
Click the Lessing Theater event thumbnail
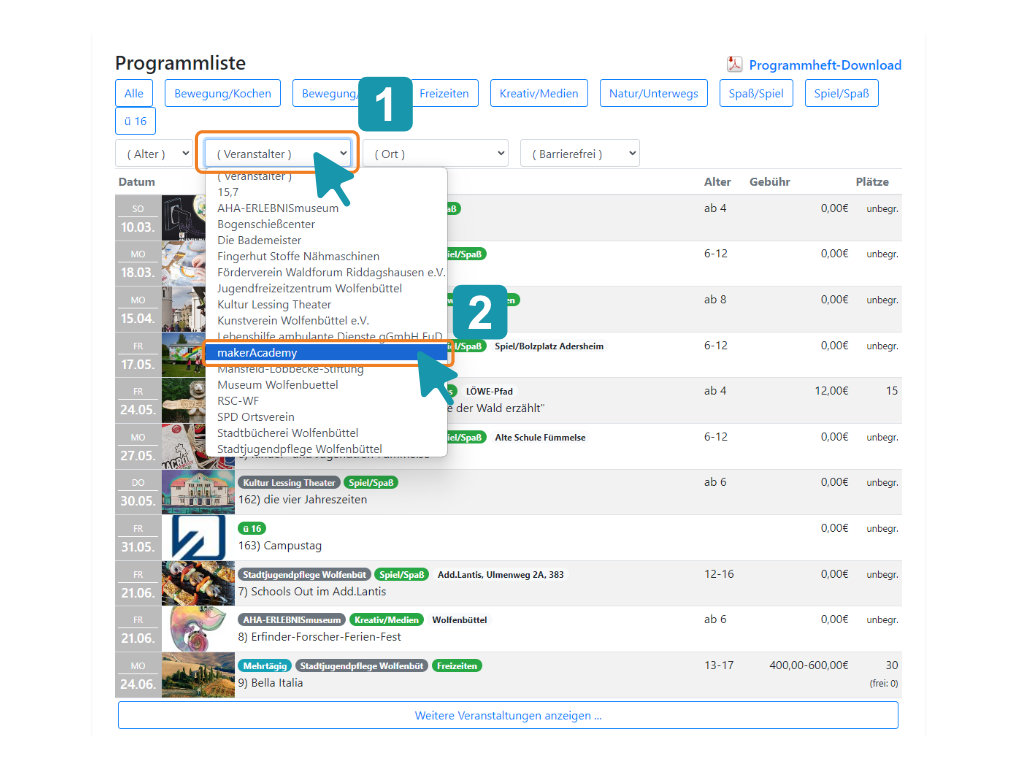[198, 492]
